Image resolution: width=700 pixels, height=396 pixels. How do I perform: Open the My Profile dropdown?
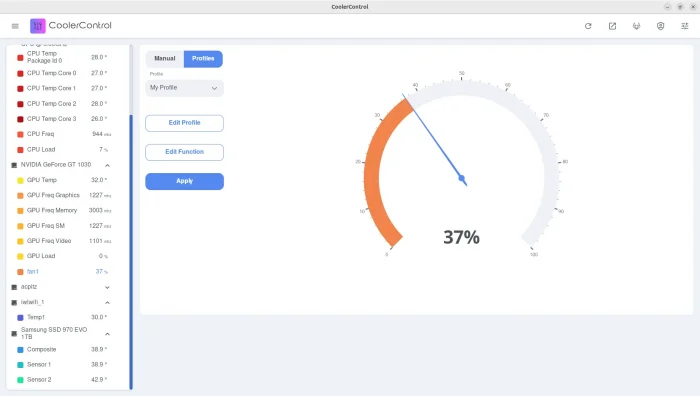point(184,88)
